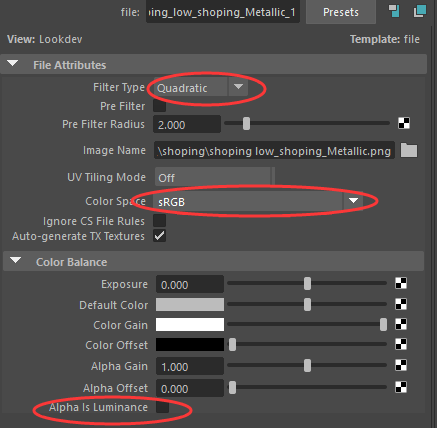
Task: Click the Color Offset black swatch
Action: pyautogui.click(x=190, y=345)
